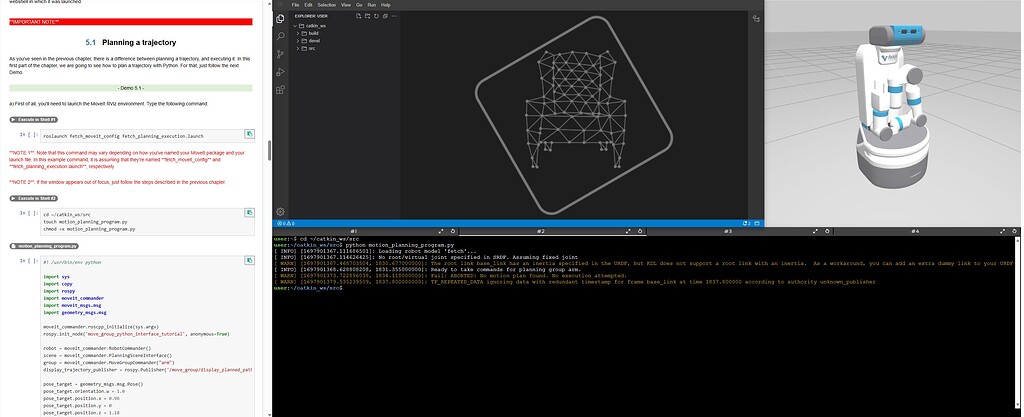This screenshot has width=1024, height=417.
Task: Restart shell #2 using its reload icon
Action: [x=639, y=231]
